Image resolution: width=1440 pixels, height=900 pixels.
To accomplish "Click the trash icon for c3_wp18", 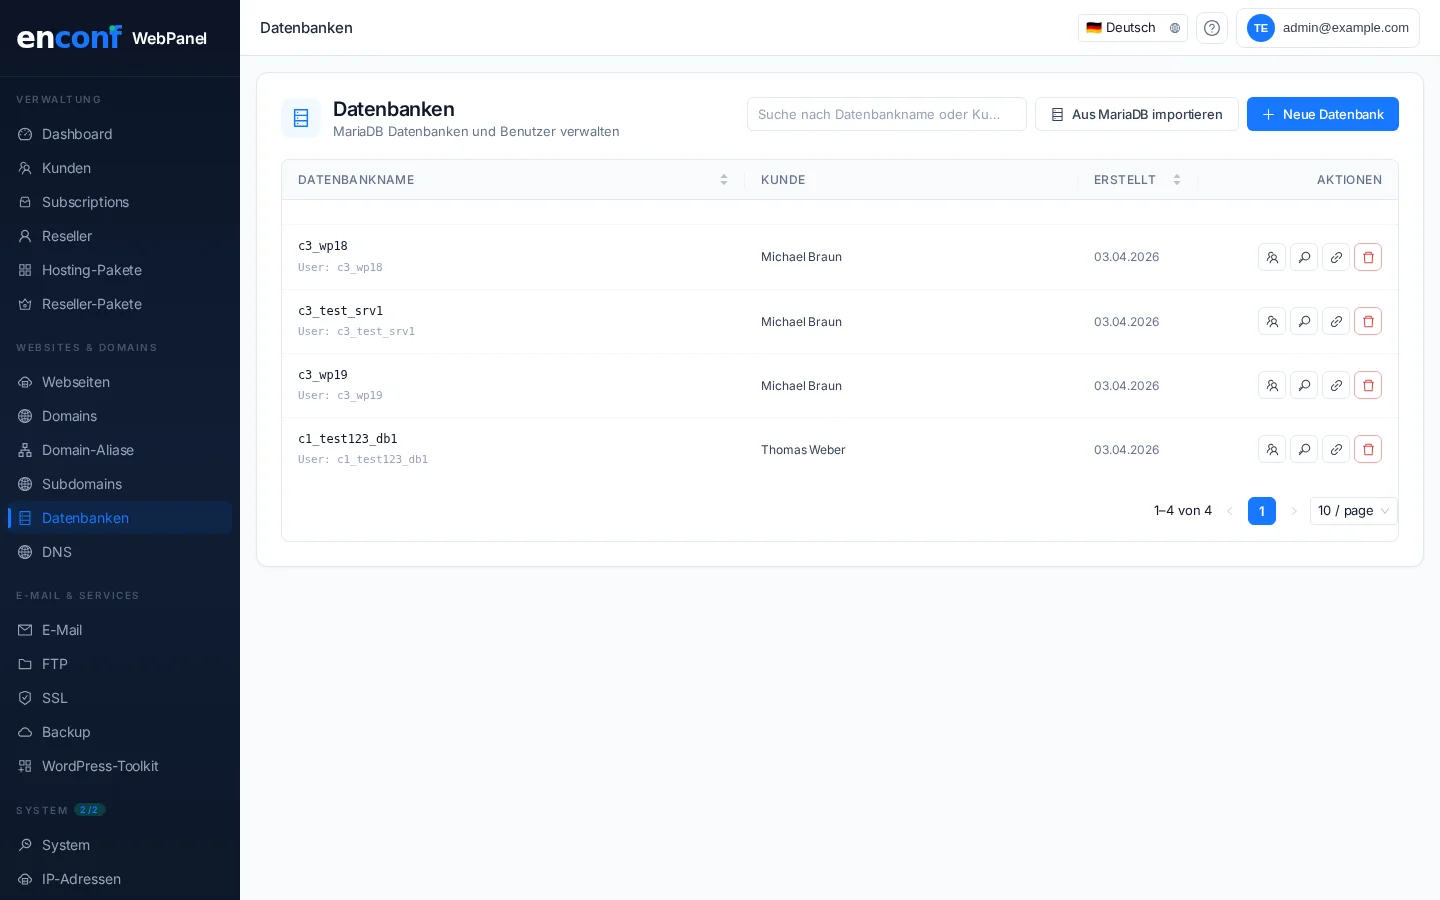I will click(1368, 257).
